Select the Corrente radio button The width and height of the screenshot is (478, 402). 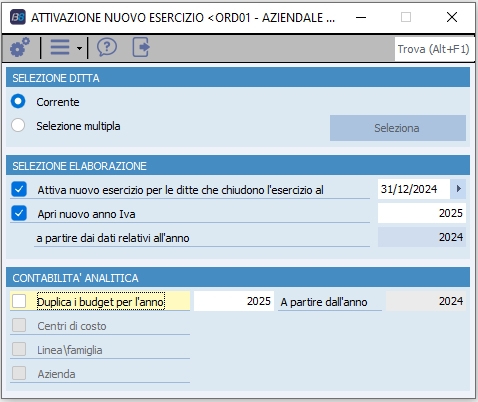[18, 101]
